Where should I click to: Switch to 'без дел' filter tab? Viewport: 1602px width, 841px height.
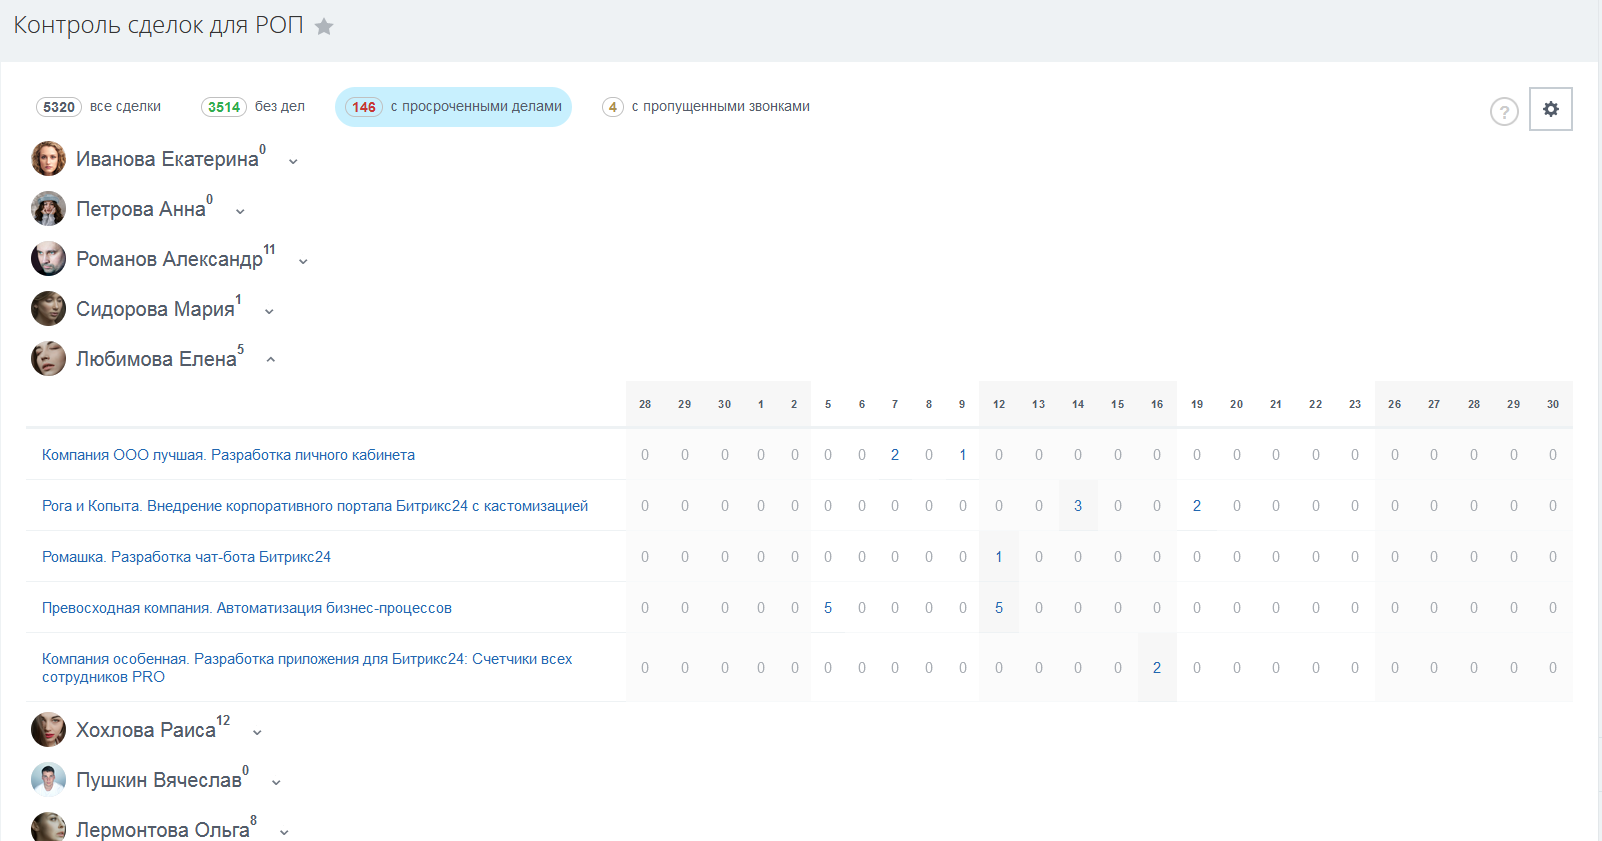[253, 107]
